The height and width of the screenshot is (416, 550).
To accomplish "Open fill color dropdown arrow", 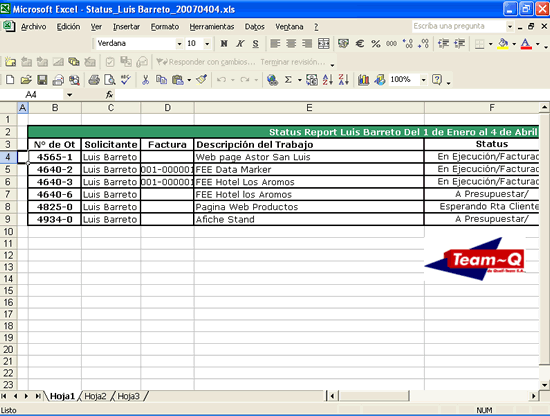I will pos(514,44).
